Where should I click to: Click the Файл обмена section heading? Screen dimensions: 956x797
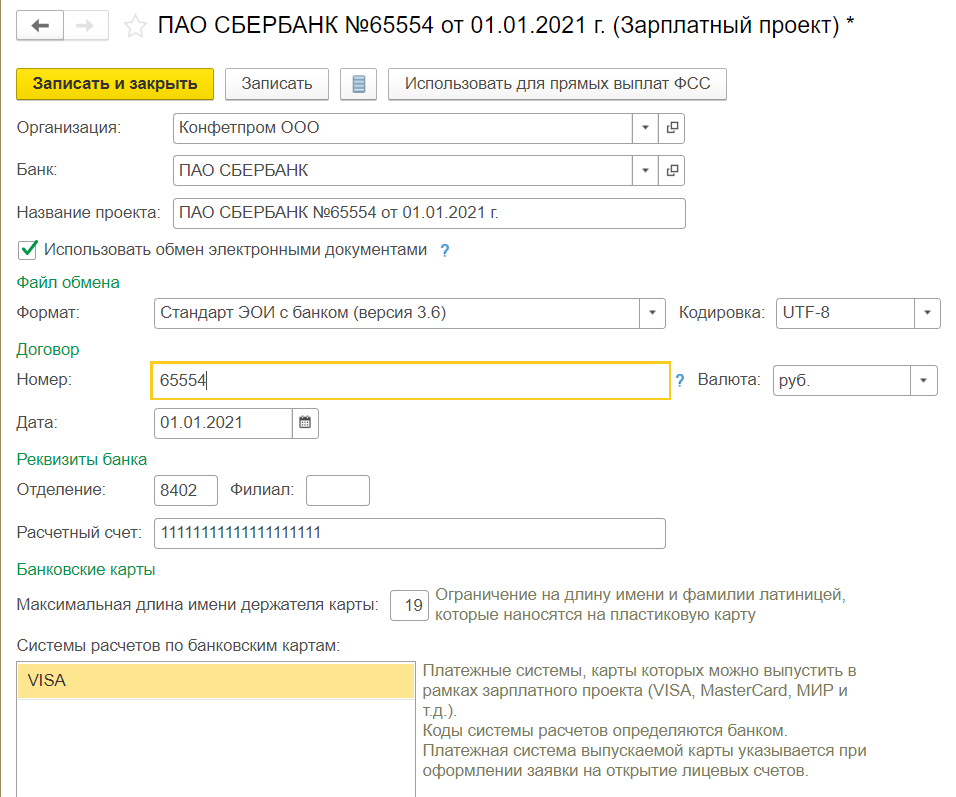[x=68, y=282]
